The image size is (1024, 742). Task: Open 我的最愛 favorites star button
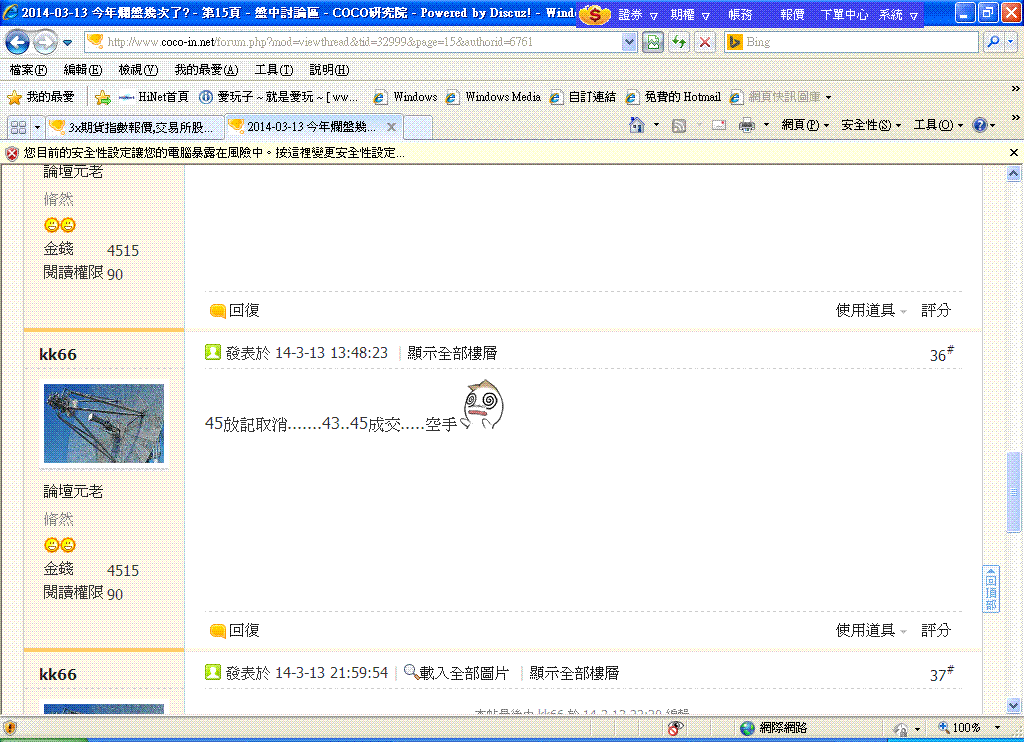(40, 97)
